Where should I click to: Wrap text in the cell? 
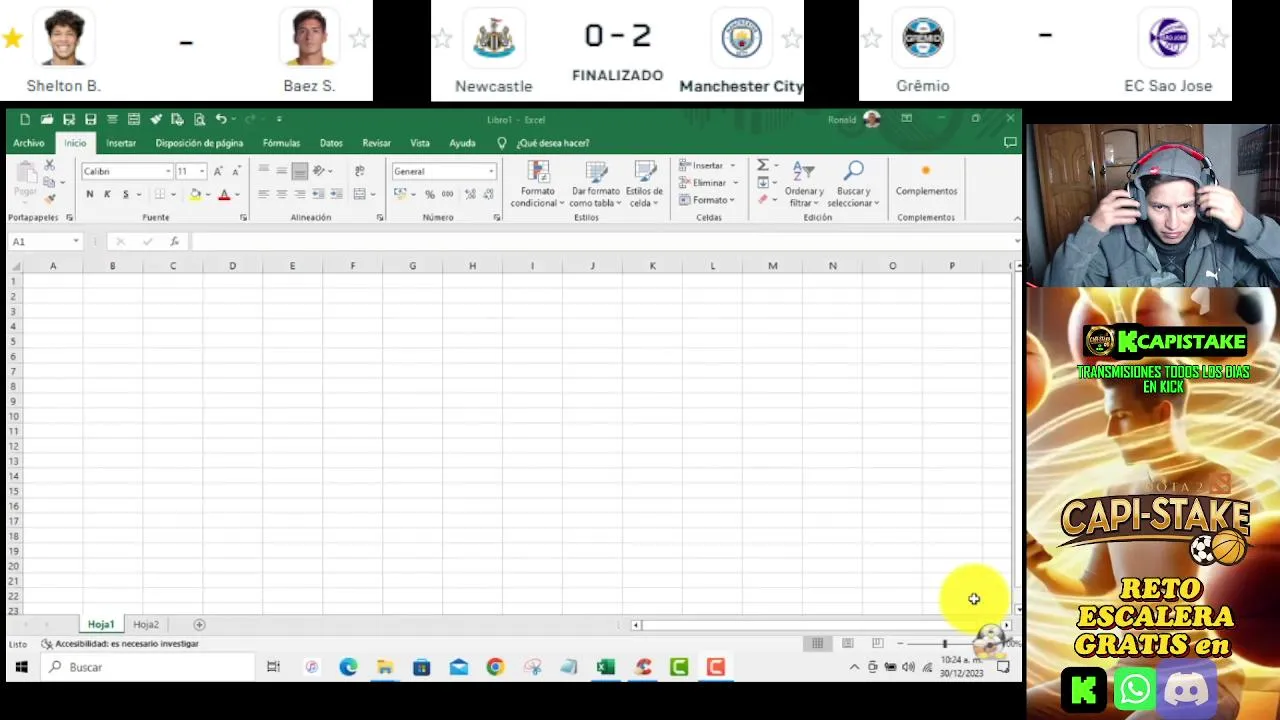pos(360,171)
